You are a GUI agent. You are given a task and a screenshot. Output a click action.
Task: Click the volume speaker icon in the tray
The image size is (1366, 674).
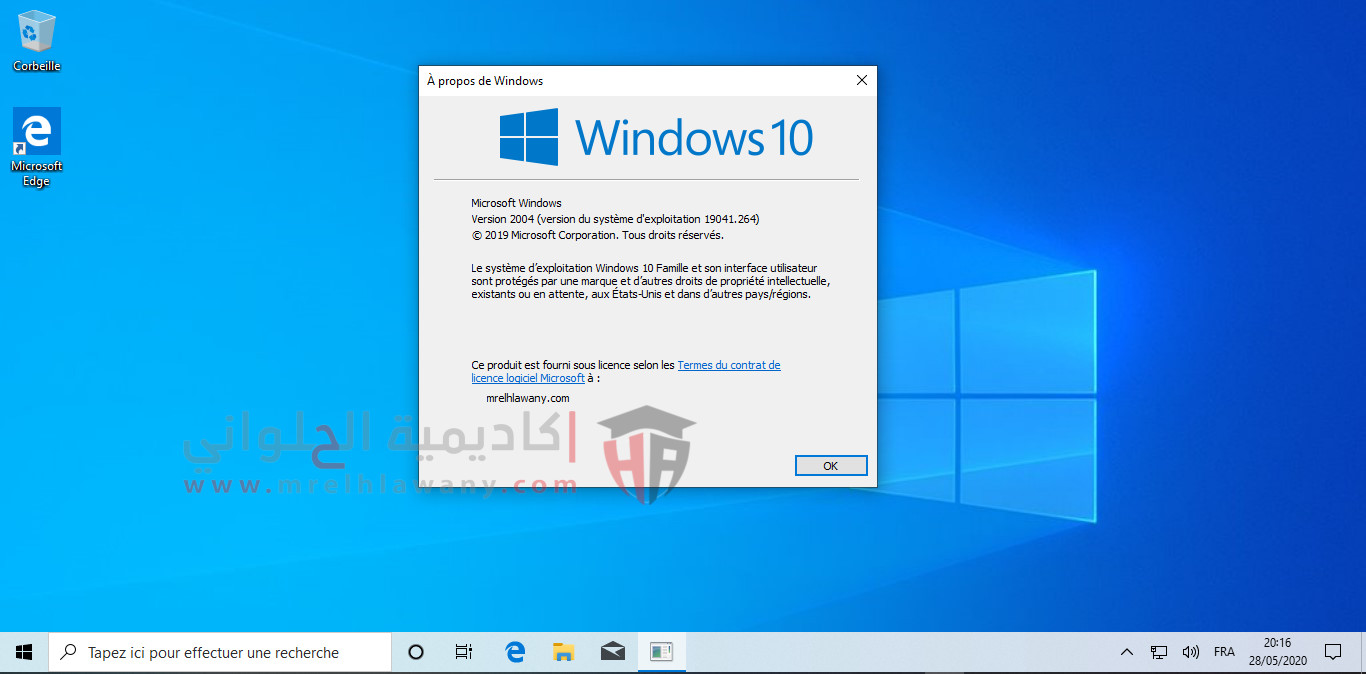tap(1190, 652)
